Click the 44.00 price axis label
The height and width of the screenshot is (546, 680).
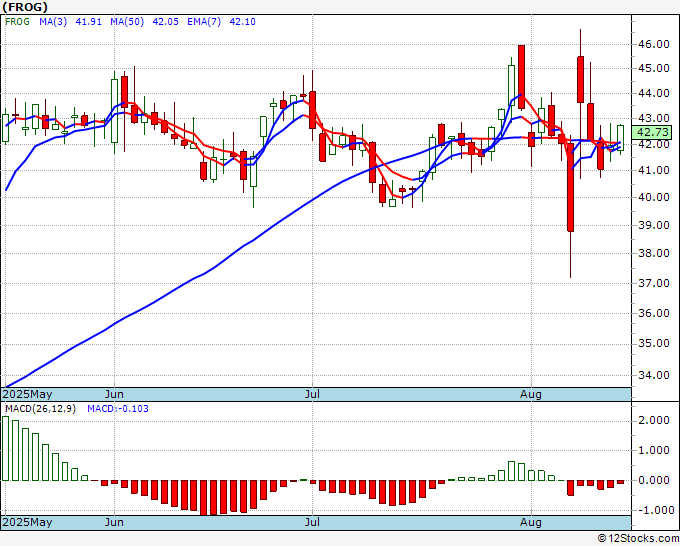coord(653,93)
